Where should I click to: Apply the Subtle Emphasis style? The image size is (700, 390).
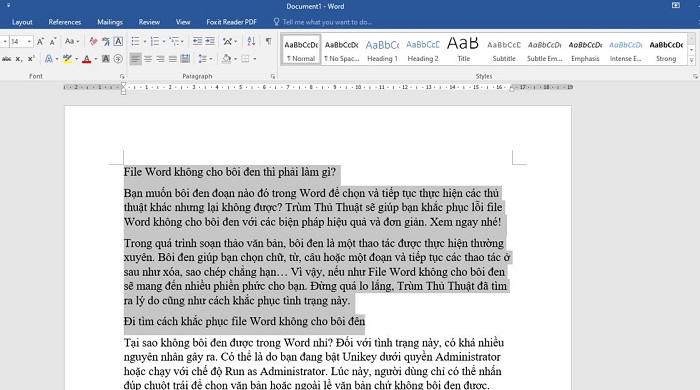[x=545, y=50]
